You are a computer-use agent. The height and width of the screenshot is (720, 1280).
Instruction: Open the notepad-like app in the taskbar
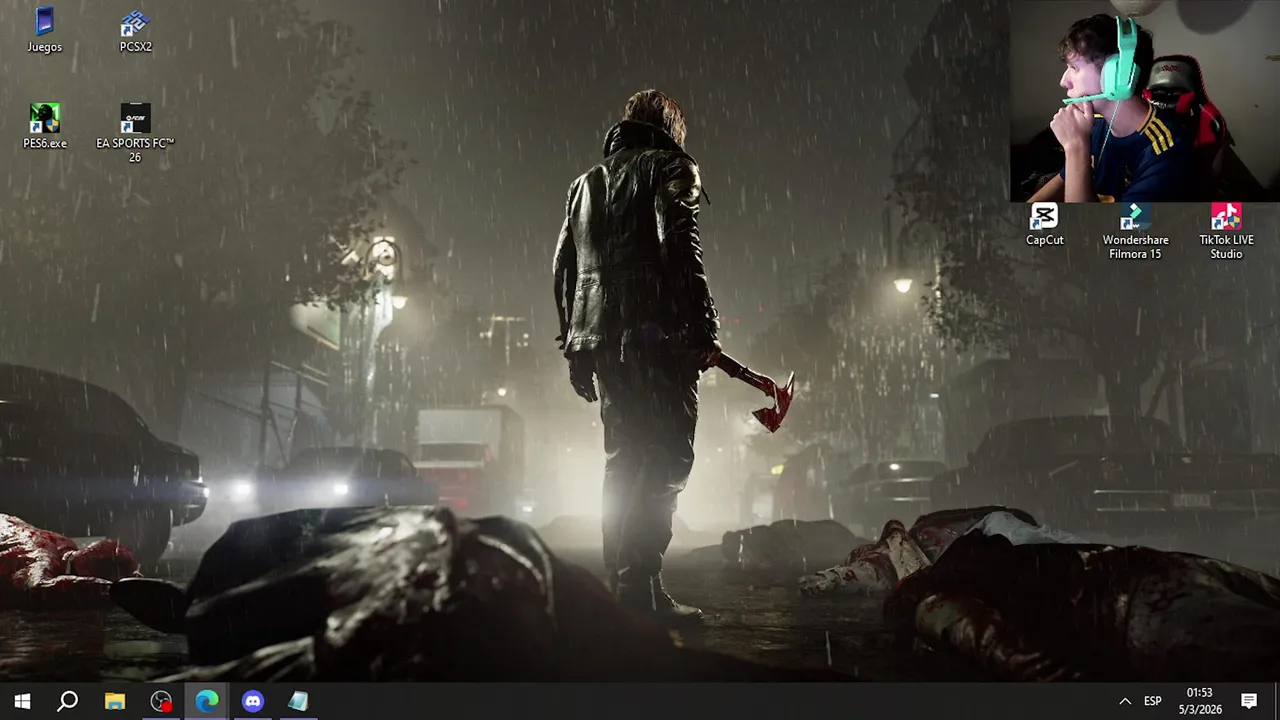coord(299,701)
